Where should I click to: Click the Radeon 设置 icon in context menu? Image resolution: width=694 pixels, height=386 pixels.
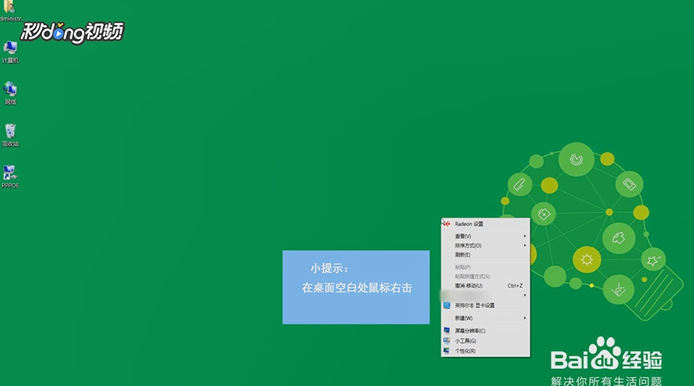tap(447, 224)
